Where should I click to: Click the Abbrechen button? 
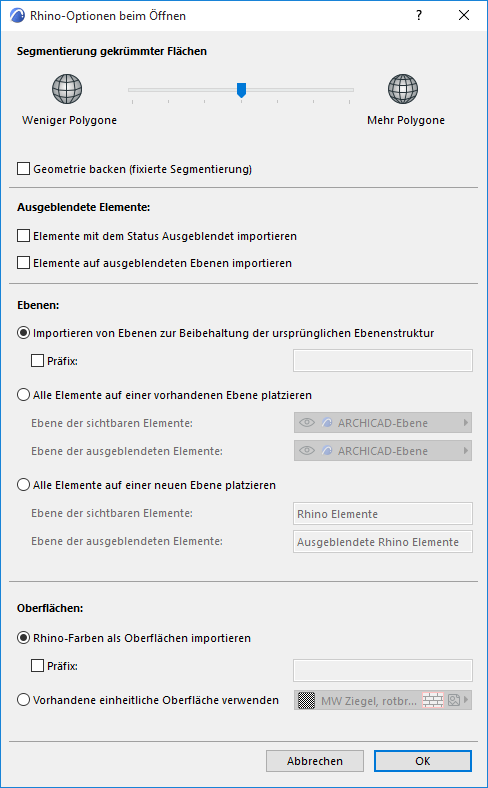[x=315, y=761]
